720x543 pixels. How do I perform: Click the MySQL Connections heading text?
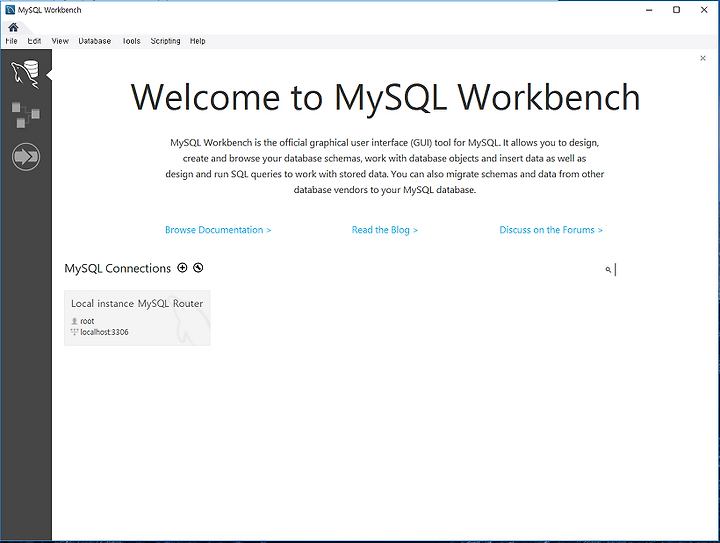point(118,269)
